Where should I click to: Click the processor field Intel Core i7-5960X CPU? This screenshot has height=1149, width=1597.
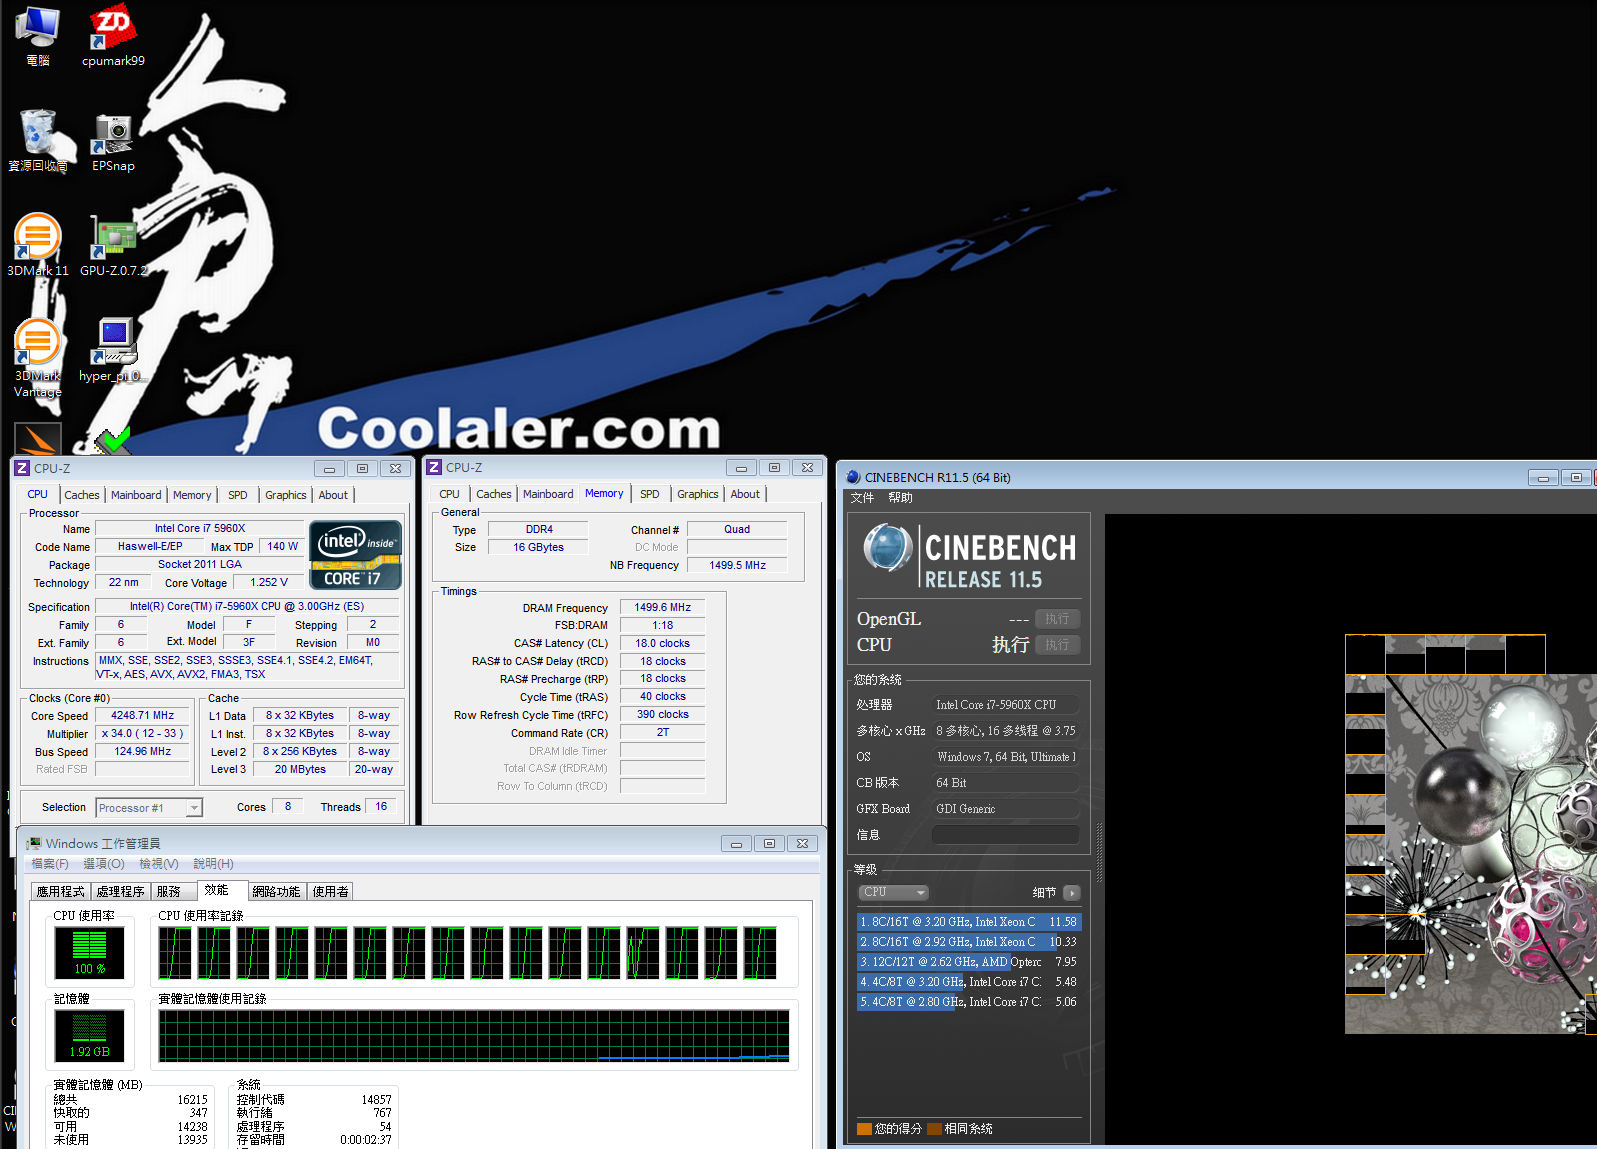1006,705
